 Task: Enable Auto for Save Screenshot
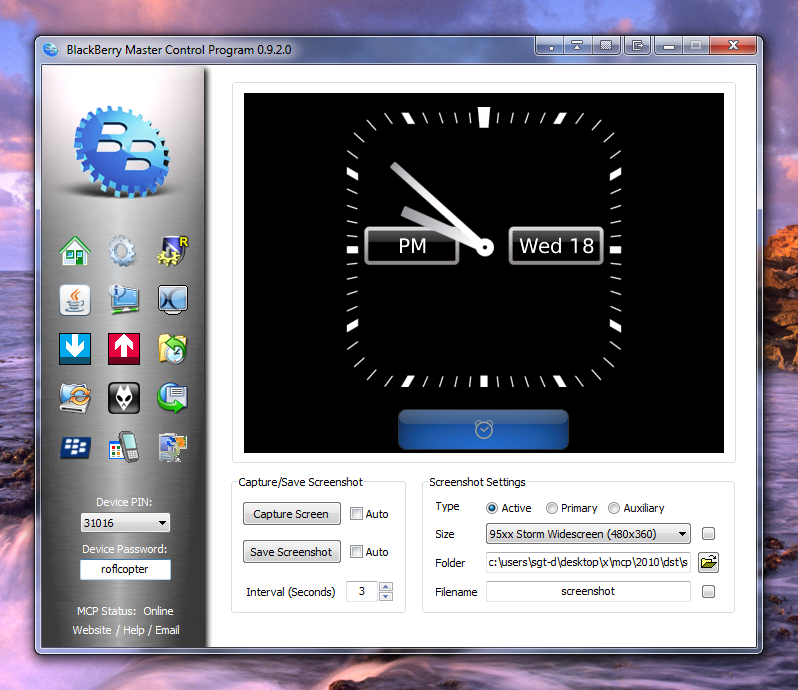point(357,552)
